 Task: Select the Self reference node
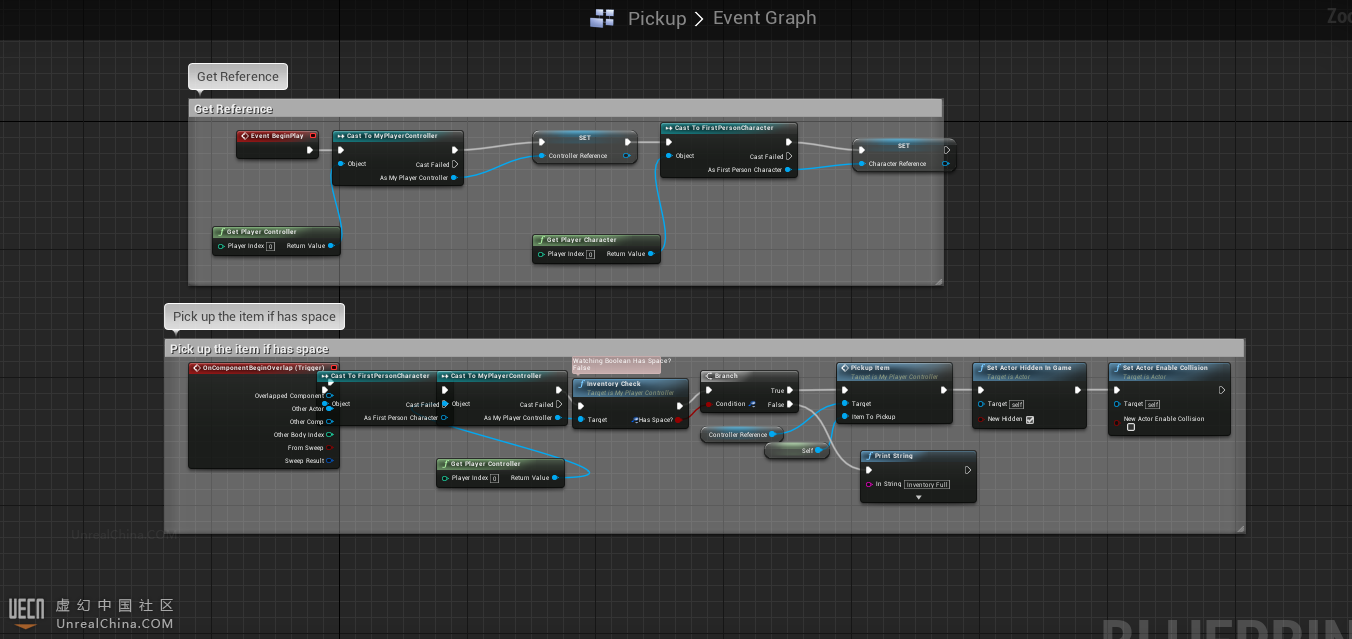(x=797, y=451)
